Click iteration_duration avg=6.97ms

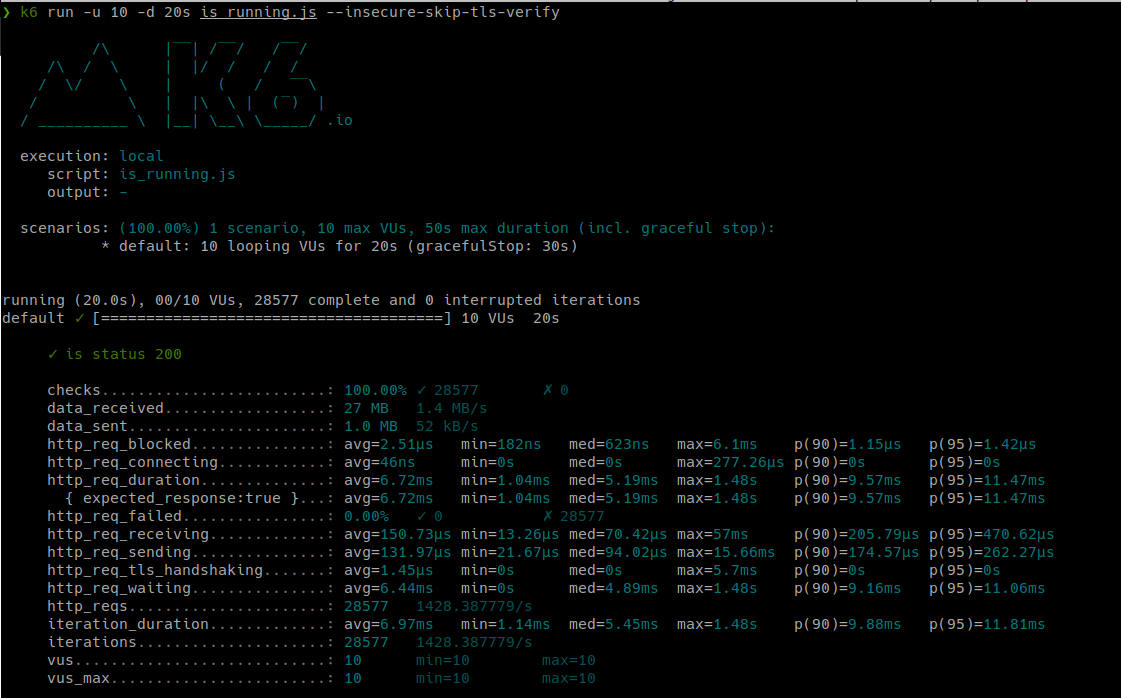click(x=388, y=624)
